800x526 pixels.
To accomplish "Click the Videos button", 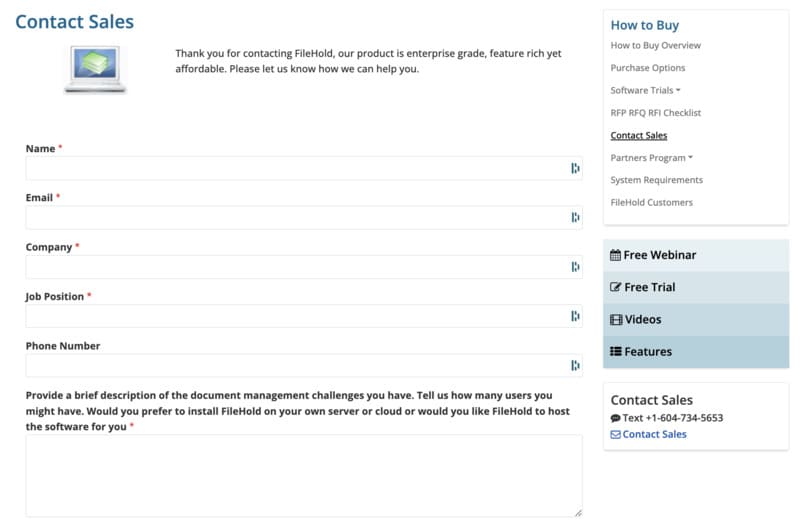I will pyautogui.click(x=696, y=319).
